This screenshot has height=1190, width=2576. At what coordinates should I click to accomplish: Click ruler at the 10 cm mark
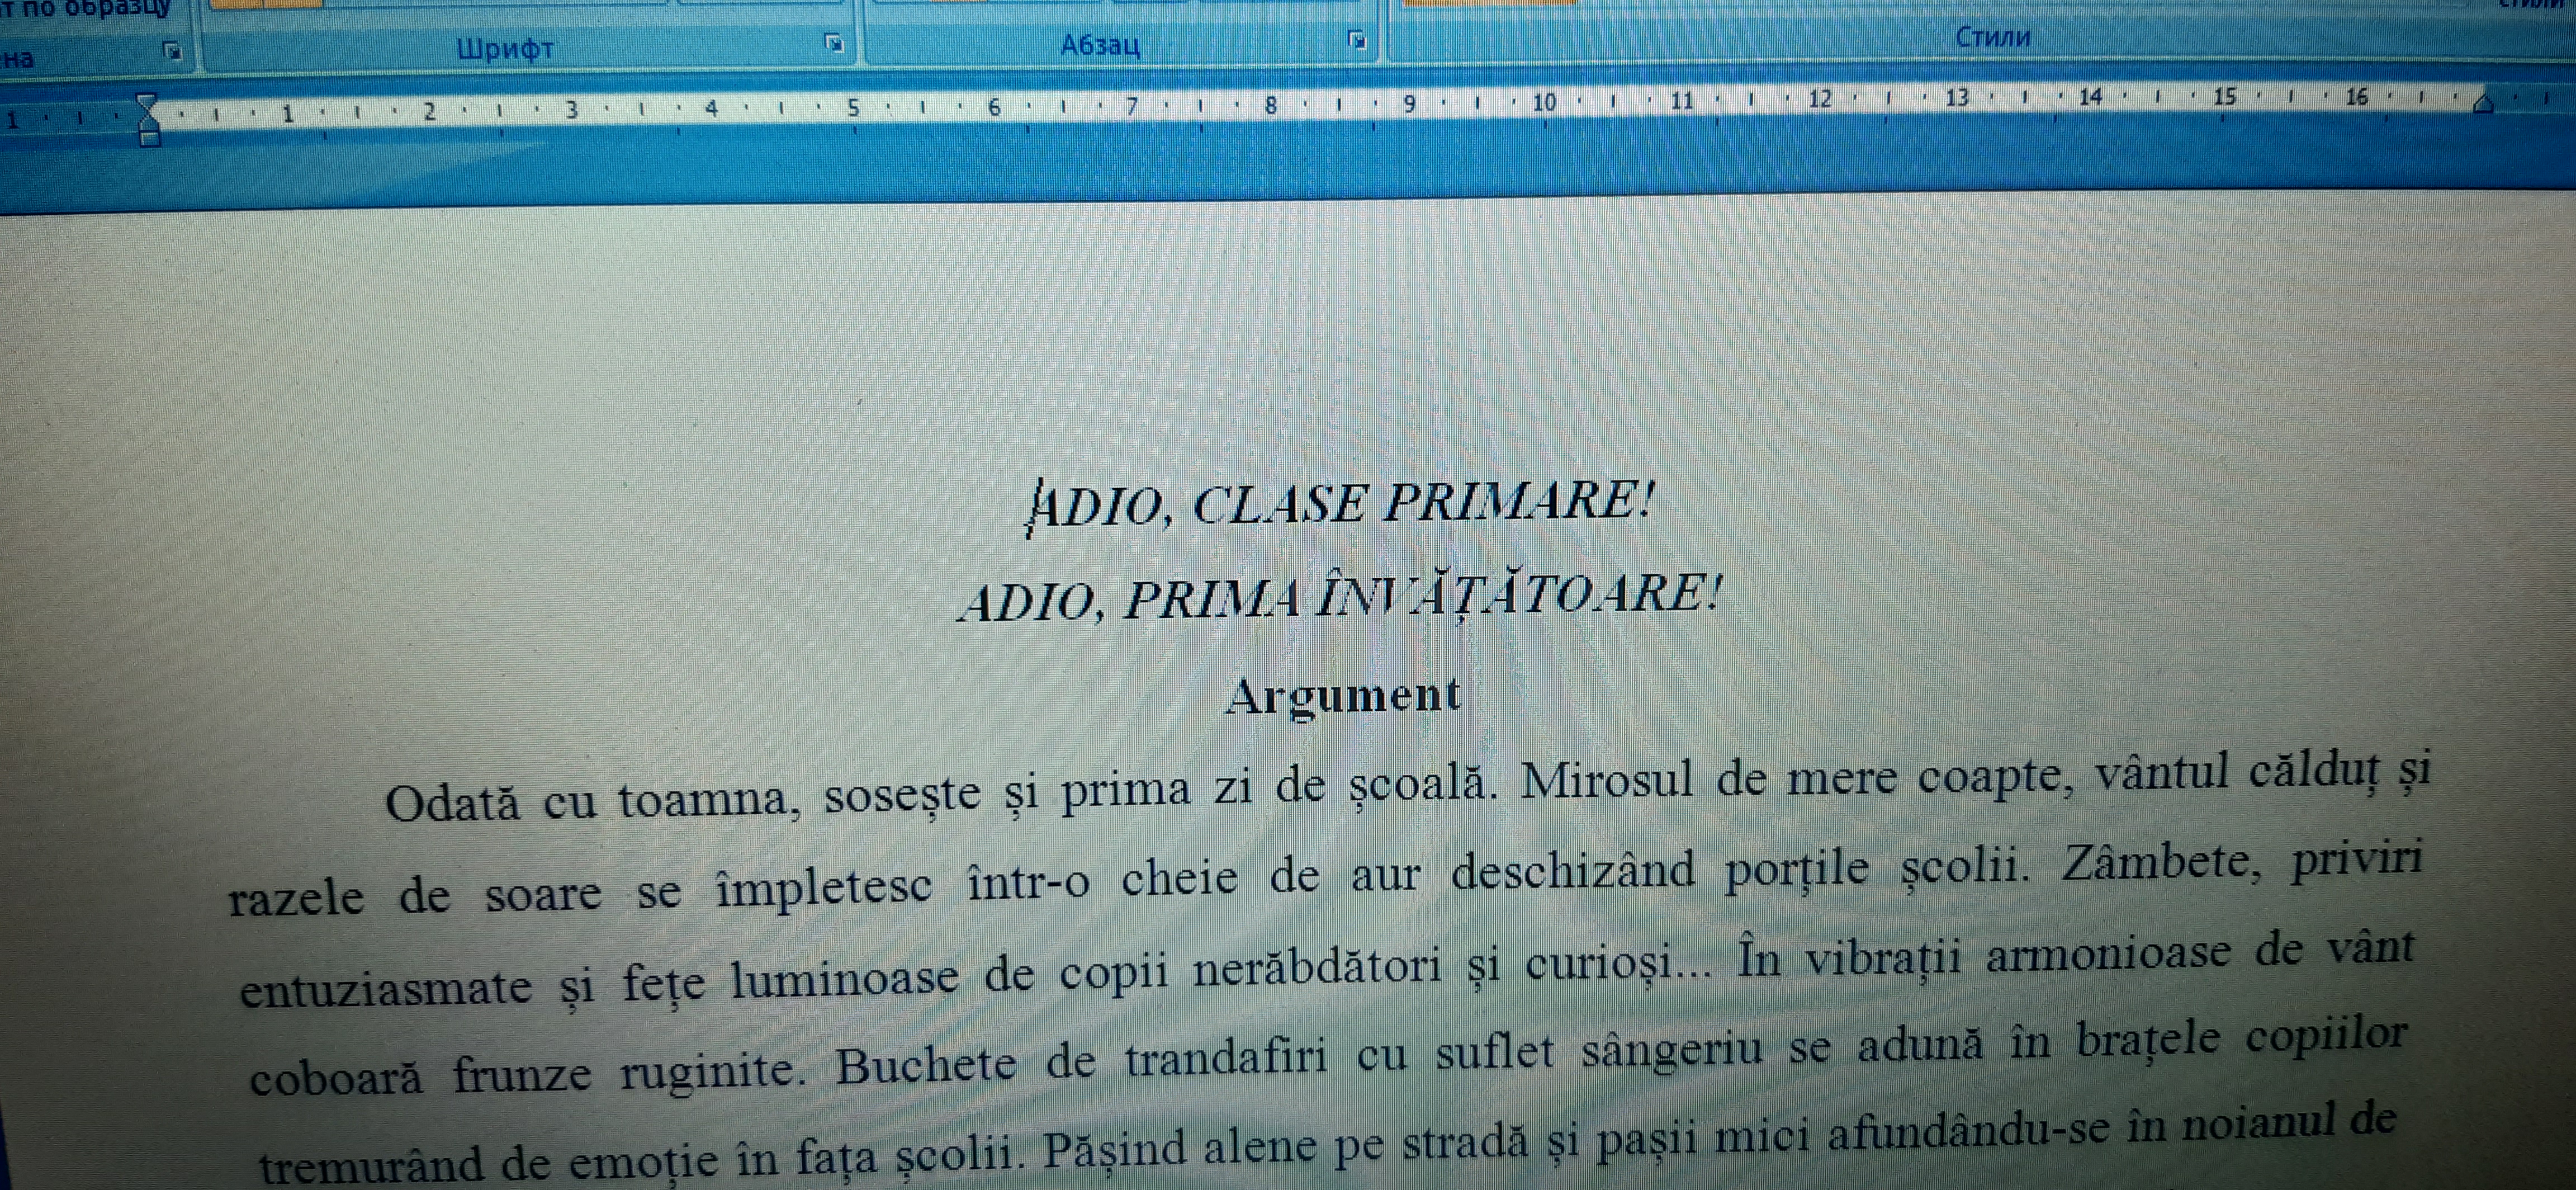[1544, 103]
